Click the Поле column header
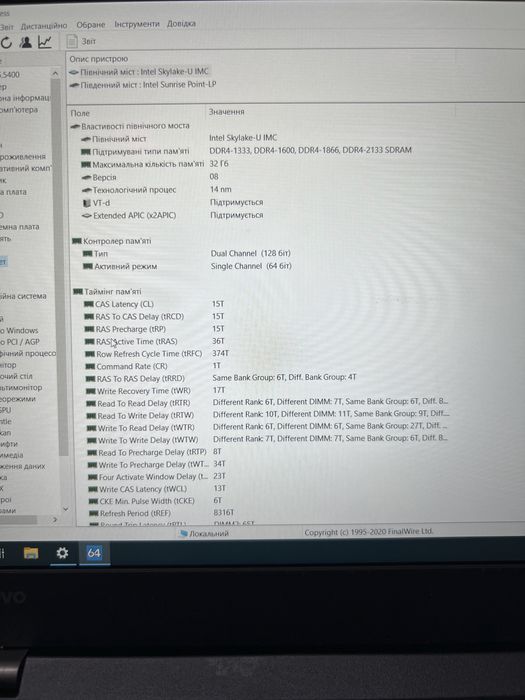The width and height of the screenshot is (525, 700). click(80, 113)
